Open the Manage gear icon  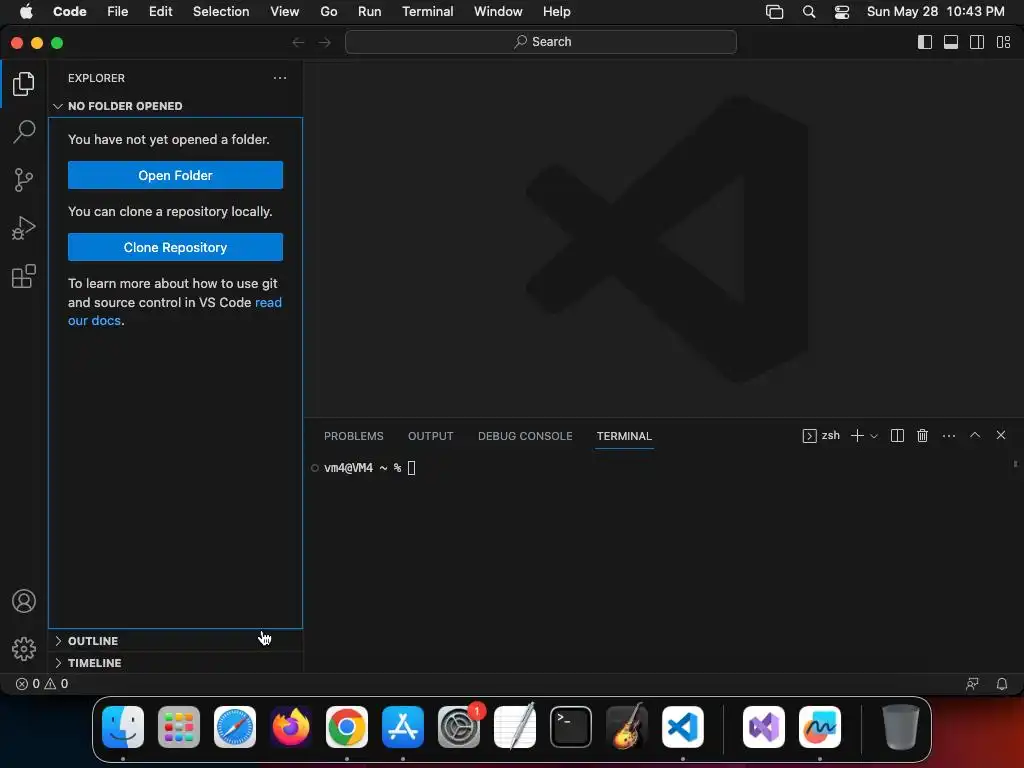24,648
